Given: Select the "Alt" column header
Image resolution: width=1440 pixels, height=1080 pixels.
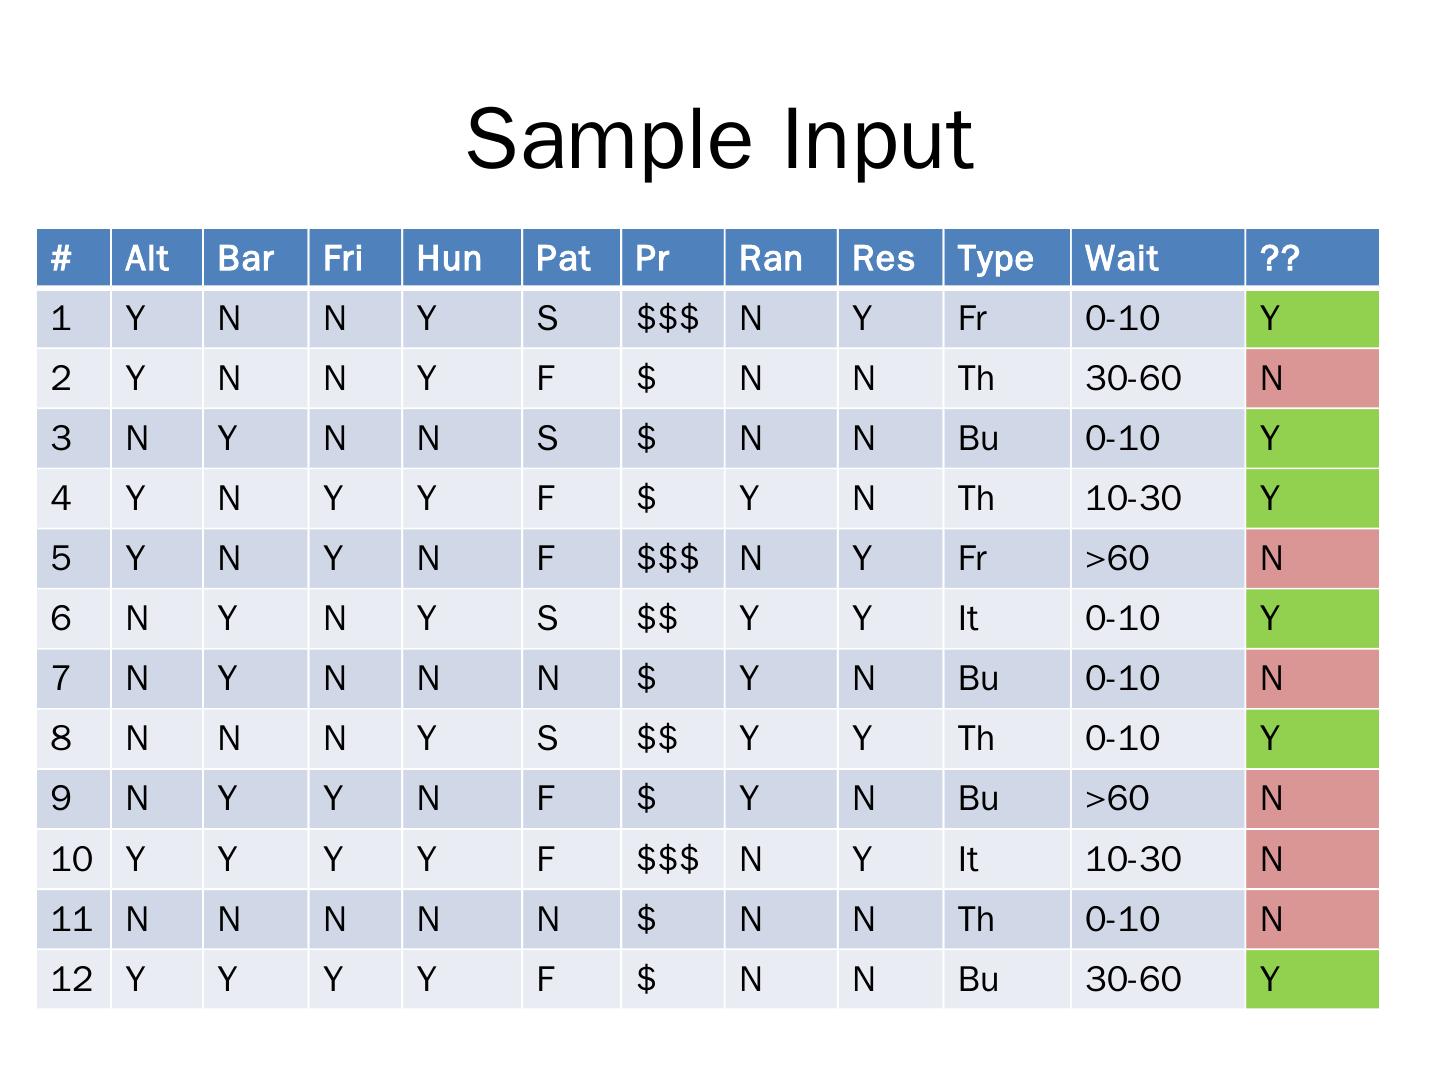Looking at the screenshot, I should (x=156, y=258).
